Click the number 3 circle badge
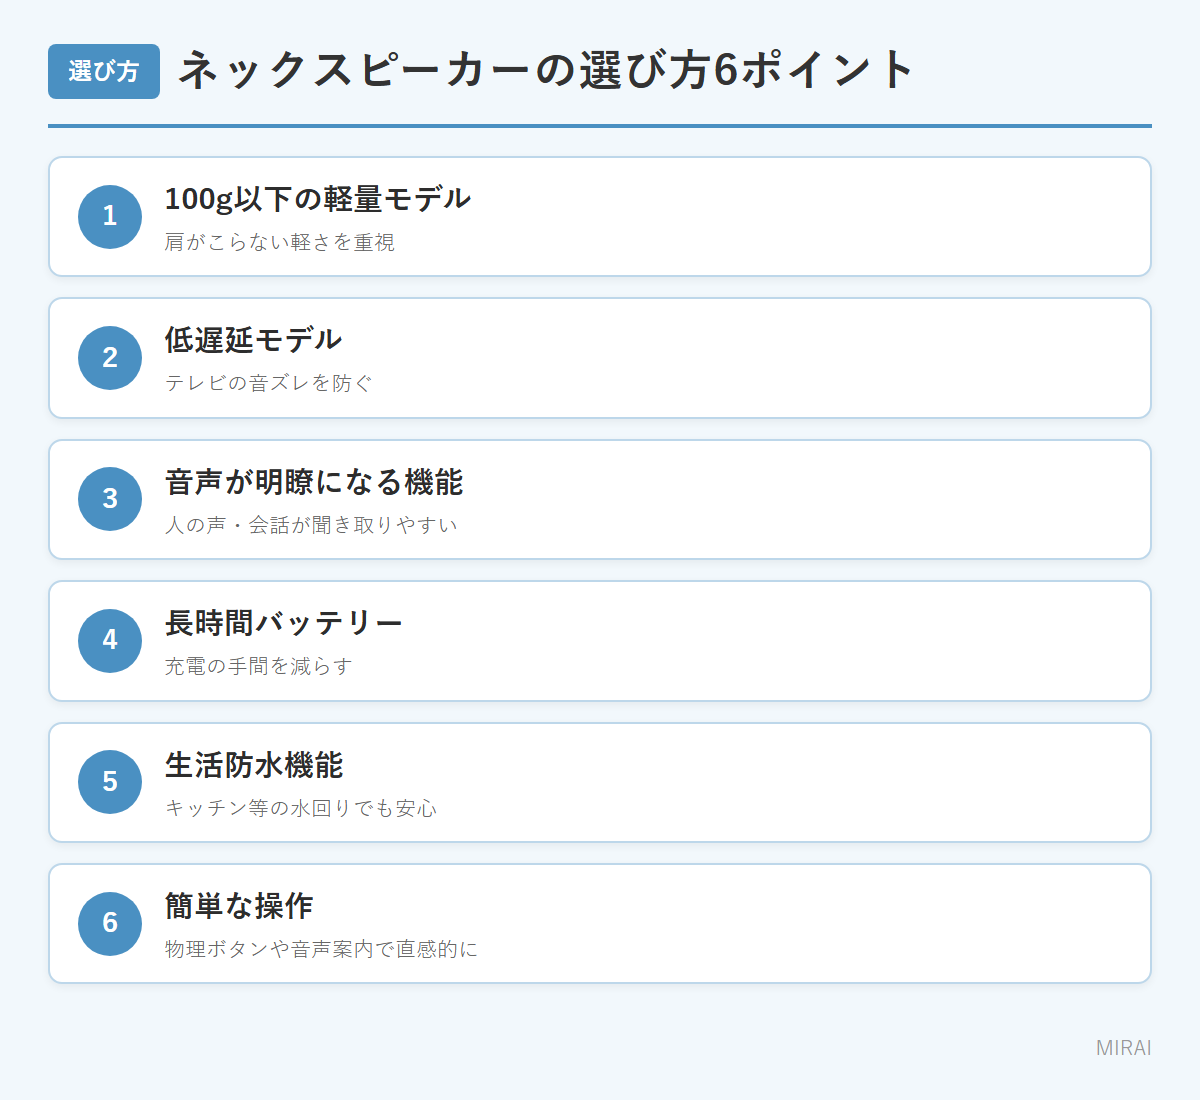Viewport: 1200px width, 1100px height. pyautogui.click(x=110, y=499)
